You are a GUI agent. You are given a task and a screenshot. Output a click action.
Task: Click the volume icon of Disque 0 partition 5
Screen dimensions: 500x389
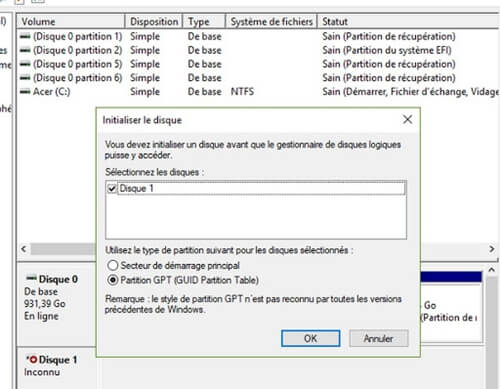coord(25,64)
